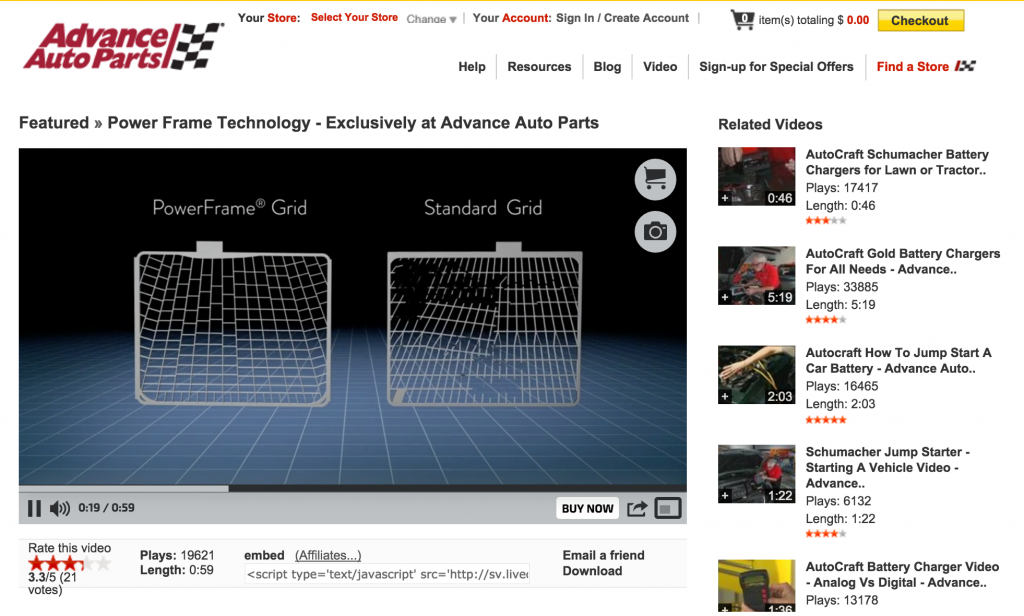This screenshot has width=1024, height=616.
Task: Click the video progress bar
Action: pyautogui.click(x=353, y=488)
